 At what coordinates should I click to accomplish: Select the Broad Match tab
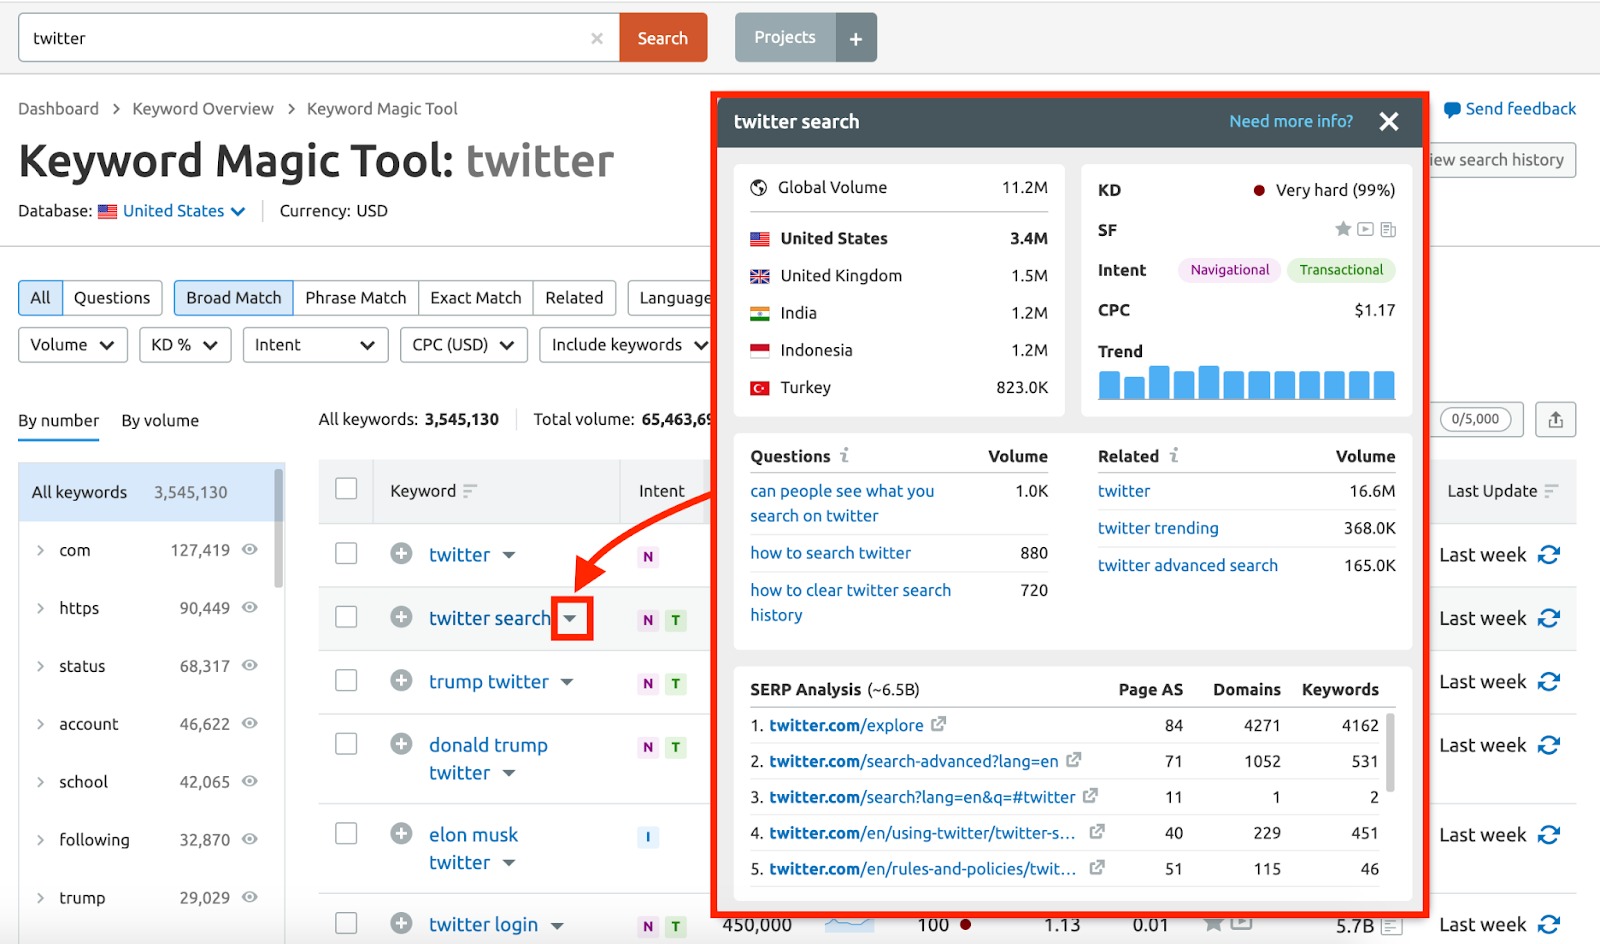[x=233, y=298]
